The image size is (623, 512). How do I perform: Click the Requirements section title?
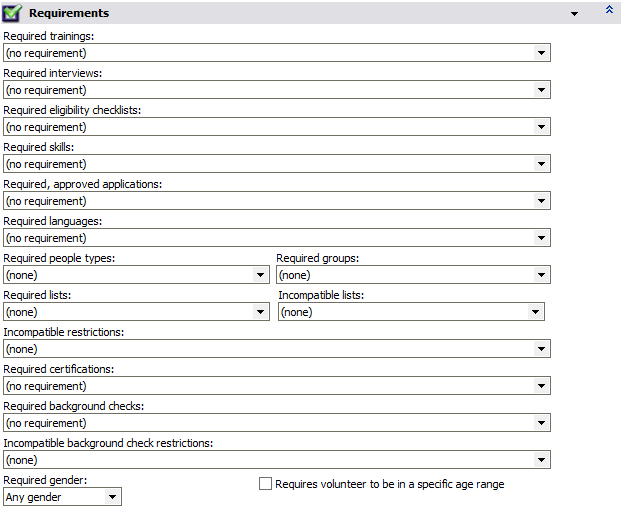(69, 13)
